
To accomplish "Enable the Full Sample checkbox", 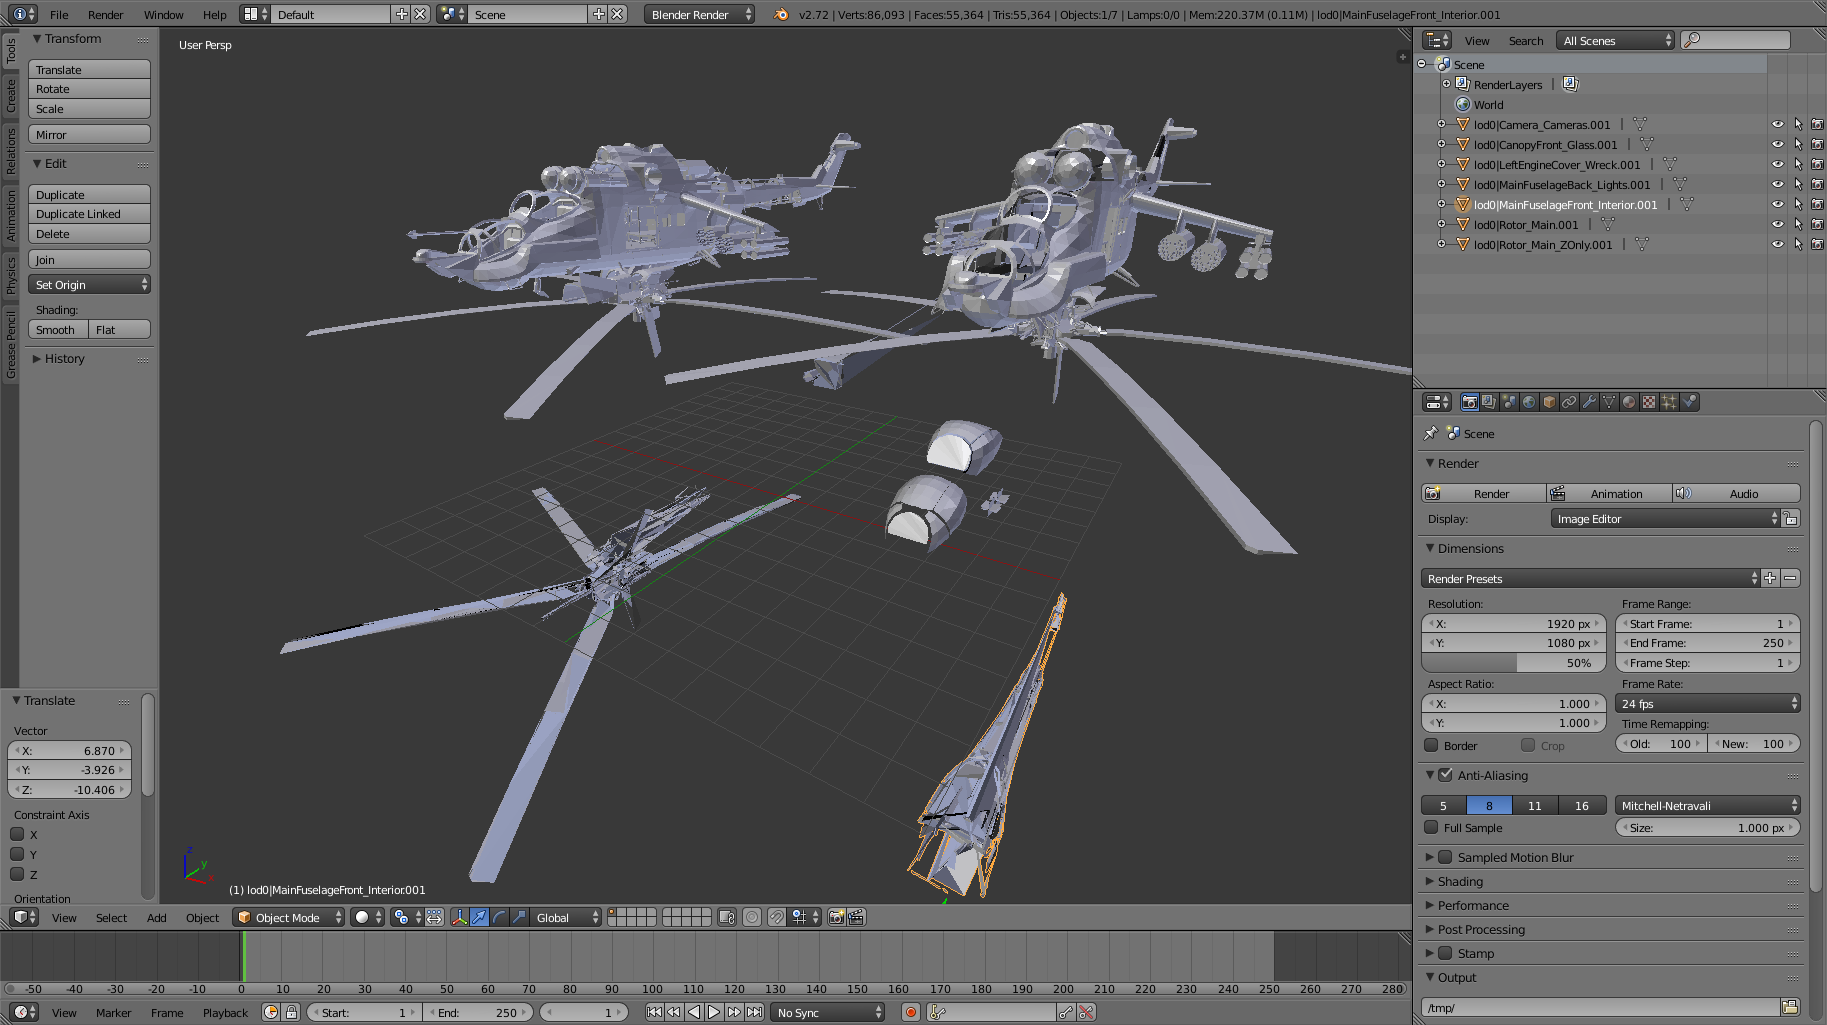I will pos(1431,827).
